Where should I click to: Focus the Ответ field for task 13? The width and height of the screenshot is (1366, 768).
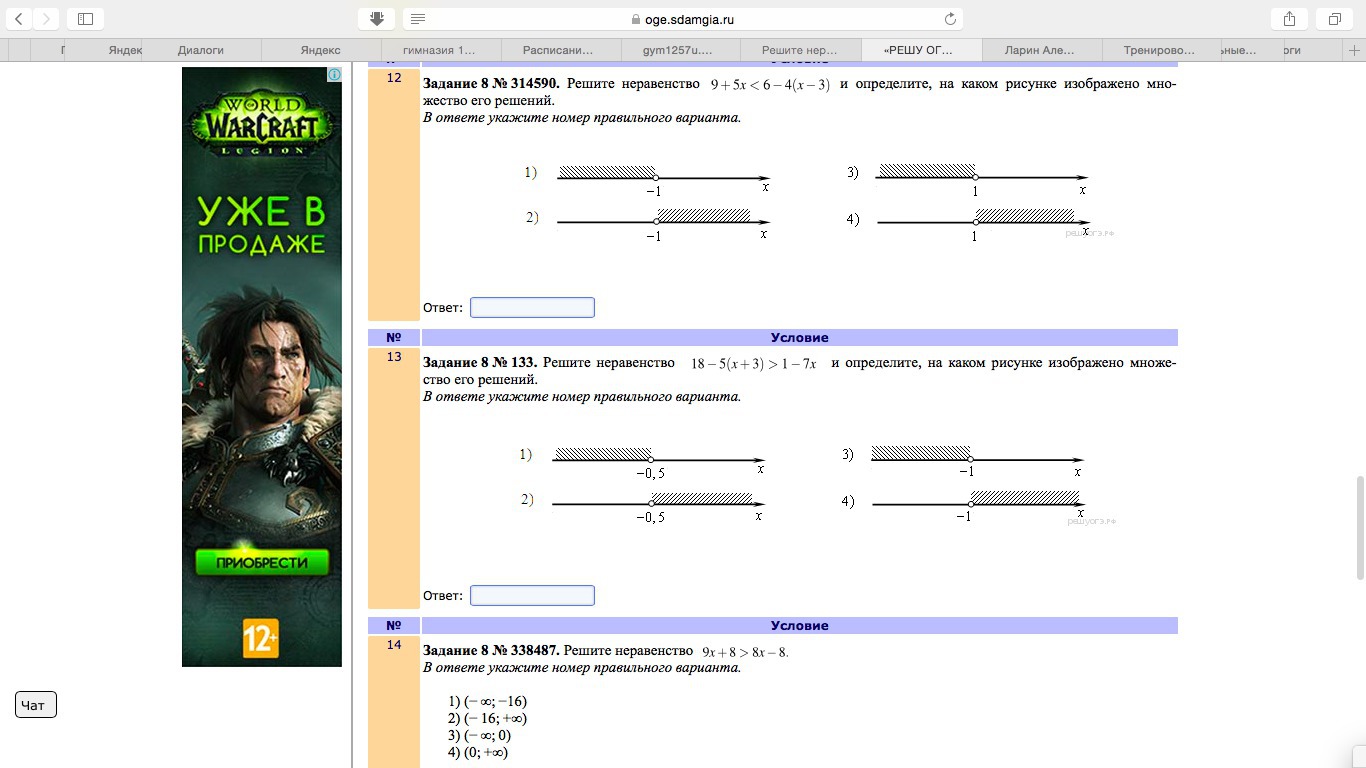click(x=532, y=595)
